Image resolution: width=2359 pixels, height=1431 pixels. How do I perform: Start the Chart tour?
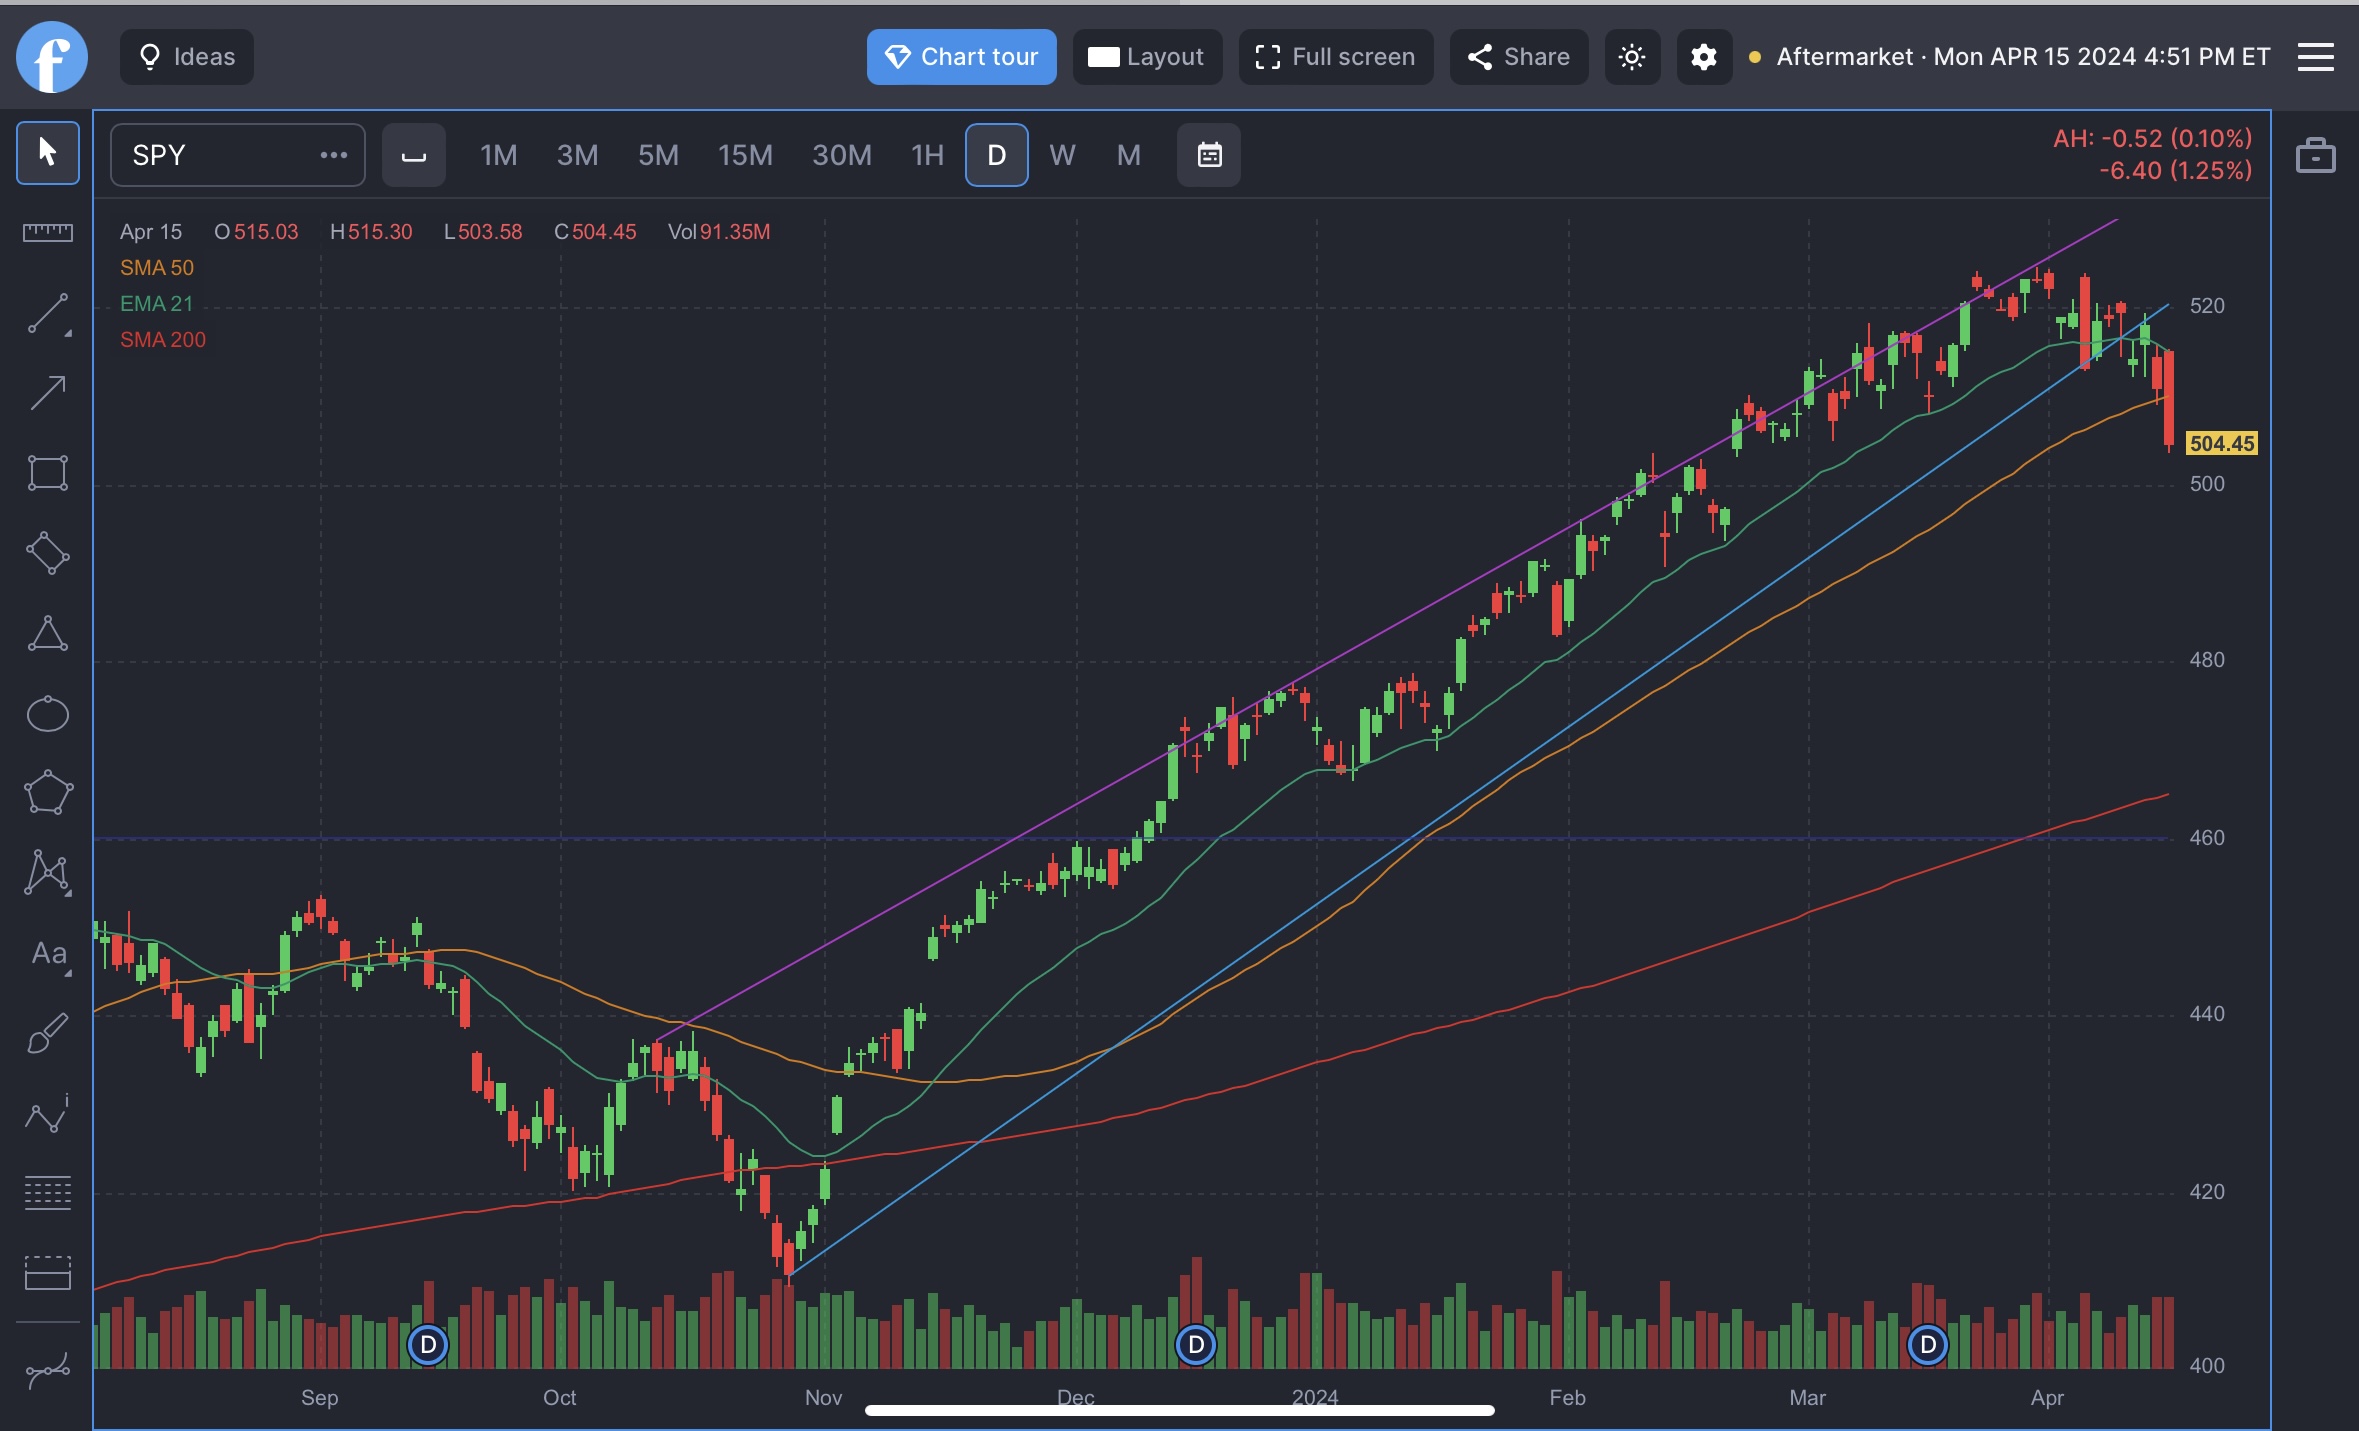(x=961, y=57)
